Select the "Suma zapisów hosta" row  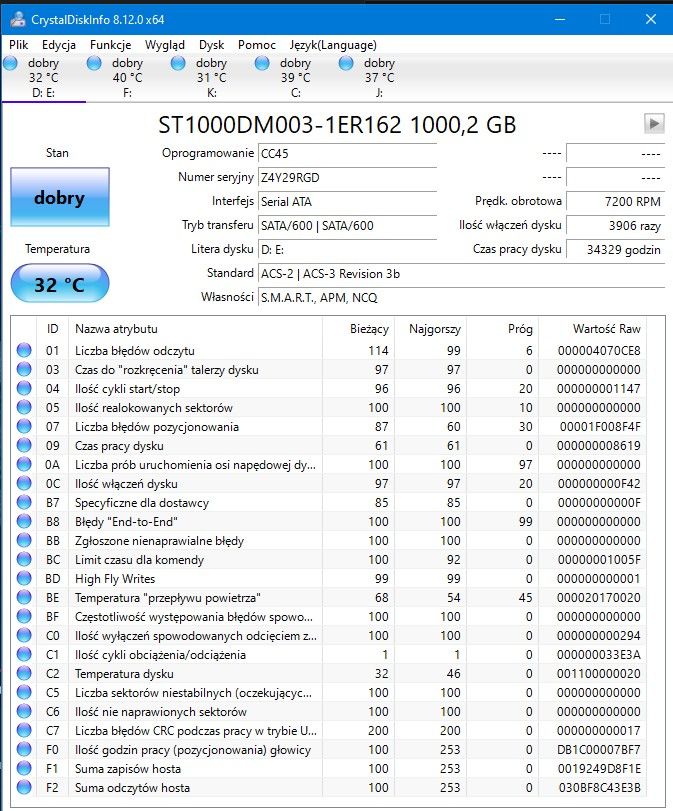coord(329,769)
